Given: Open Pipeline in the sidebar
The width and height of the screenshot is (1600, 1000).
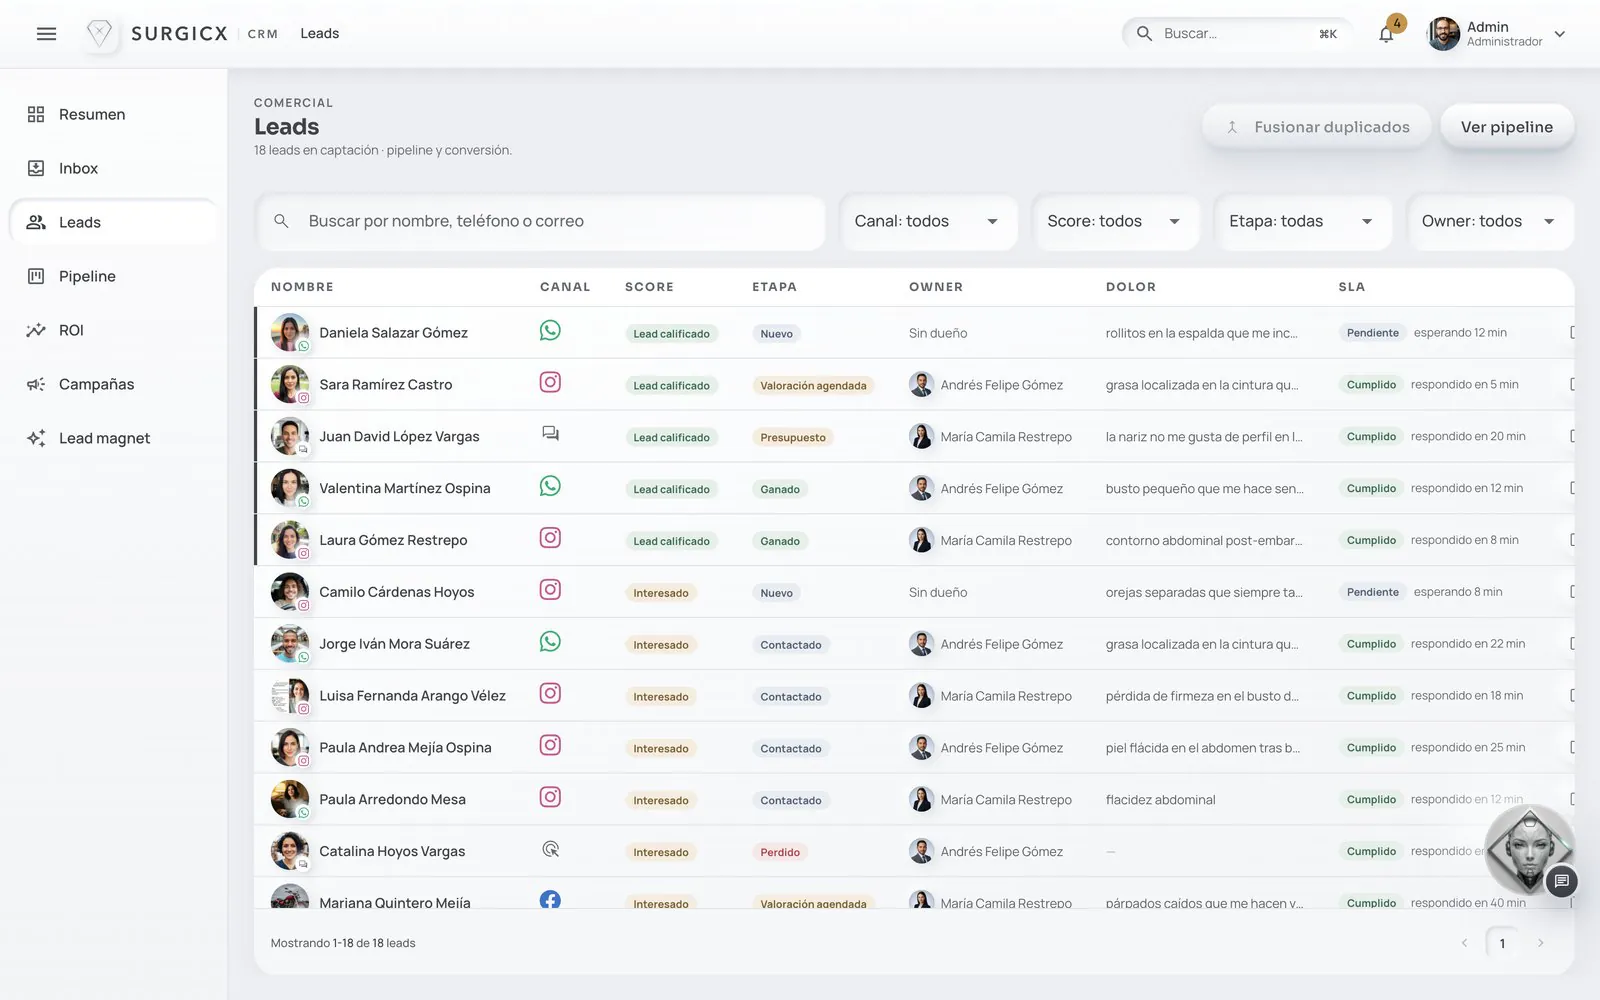Looking at the screenshot, I should (113, 277).
